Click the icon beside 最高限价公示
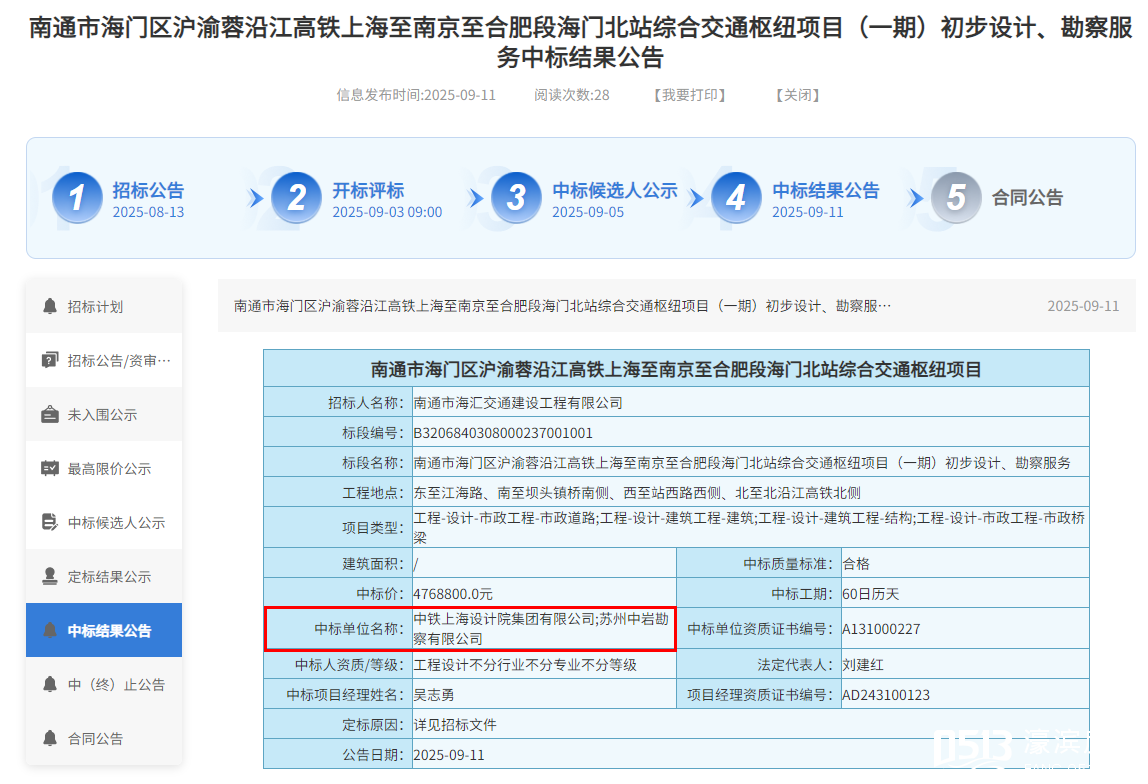This screenshot has height=784, width=1148. 50,468
